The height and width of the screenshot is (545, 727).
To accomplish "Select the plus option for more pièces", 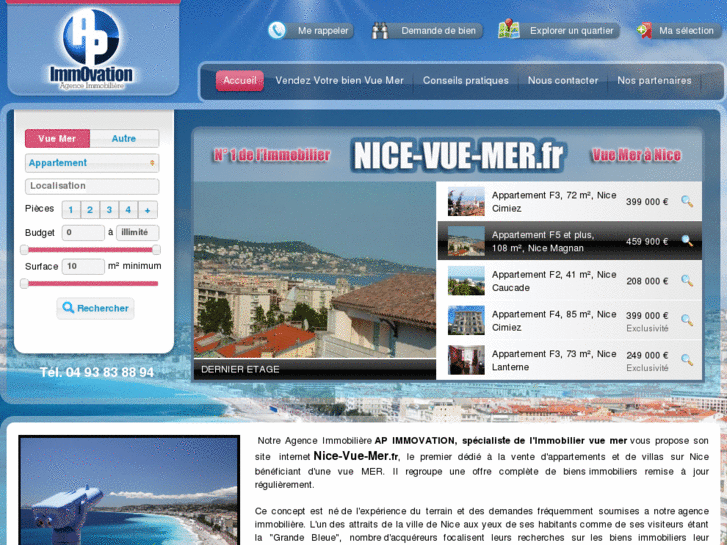I will 148,210.
